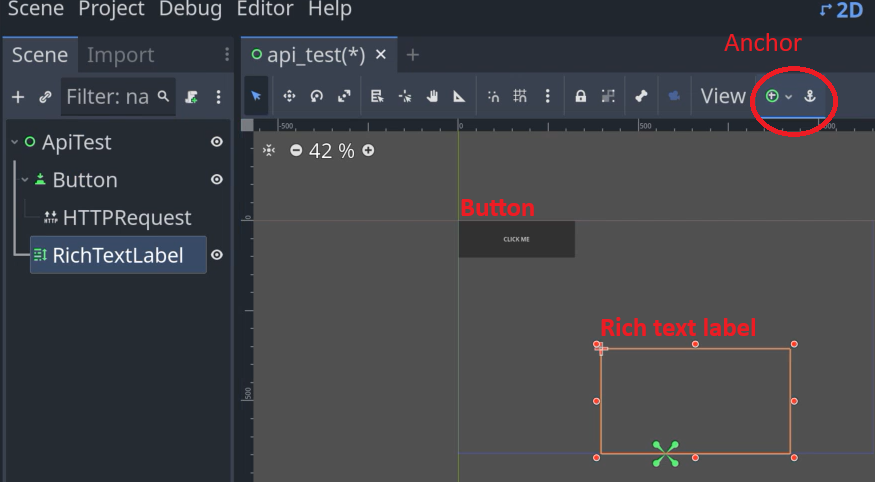
Task: Click the CLICK ME button in the canvas
Action: (517, 239)
